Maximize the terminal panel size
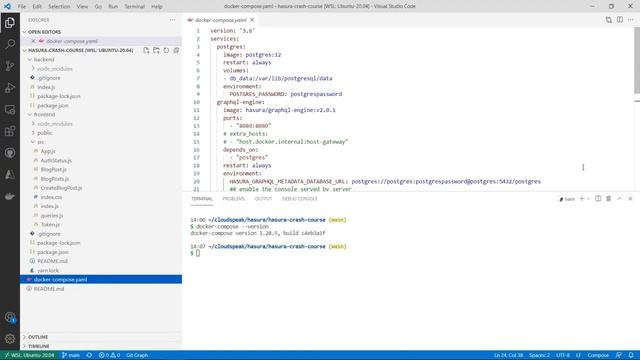The width and height of the screenshot is (640, 360). (x=620, y=199)
